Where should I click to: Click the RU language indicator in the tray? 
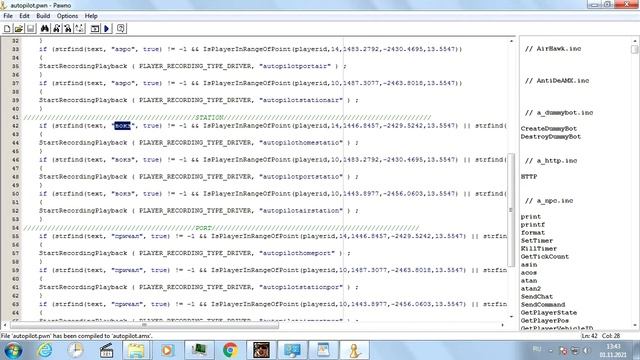(537, 349)
